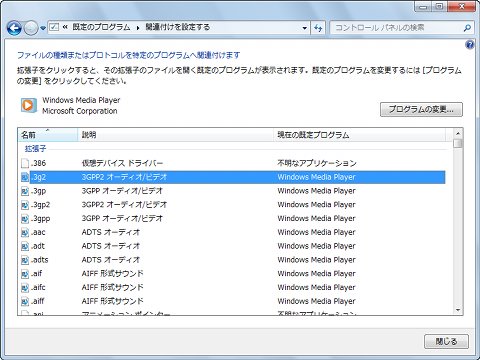The width and height of the screenshot is (480, 360).
Task: Select the .3g2 extension name
Action: [x=38, y=177]
